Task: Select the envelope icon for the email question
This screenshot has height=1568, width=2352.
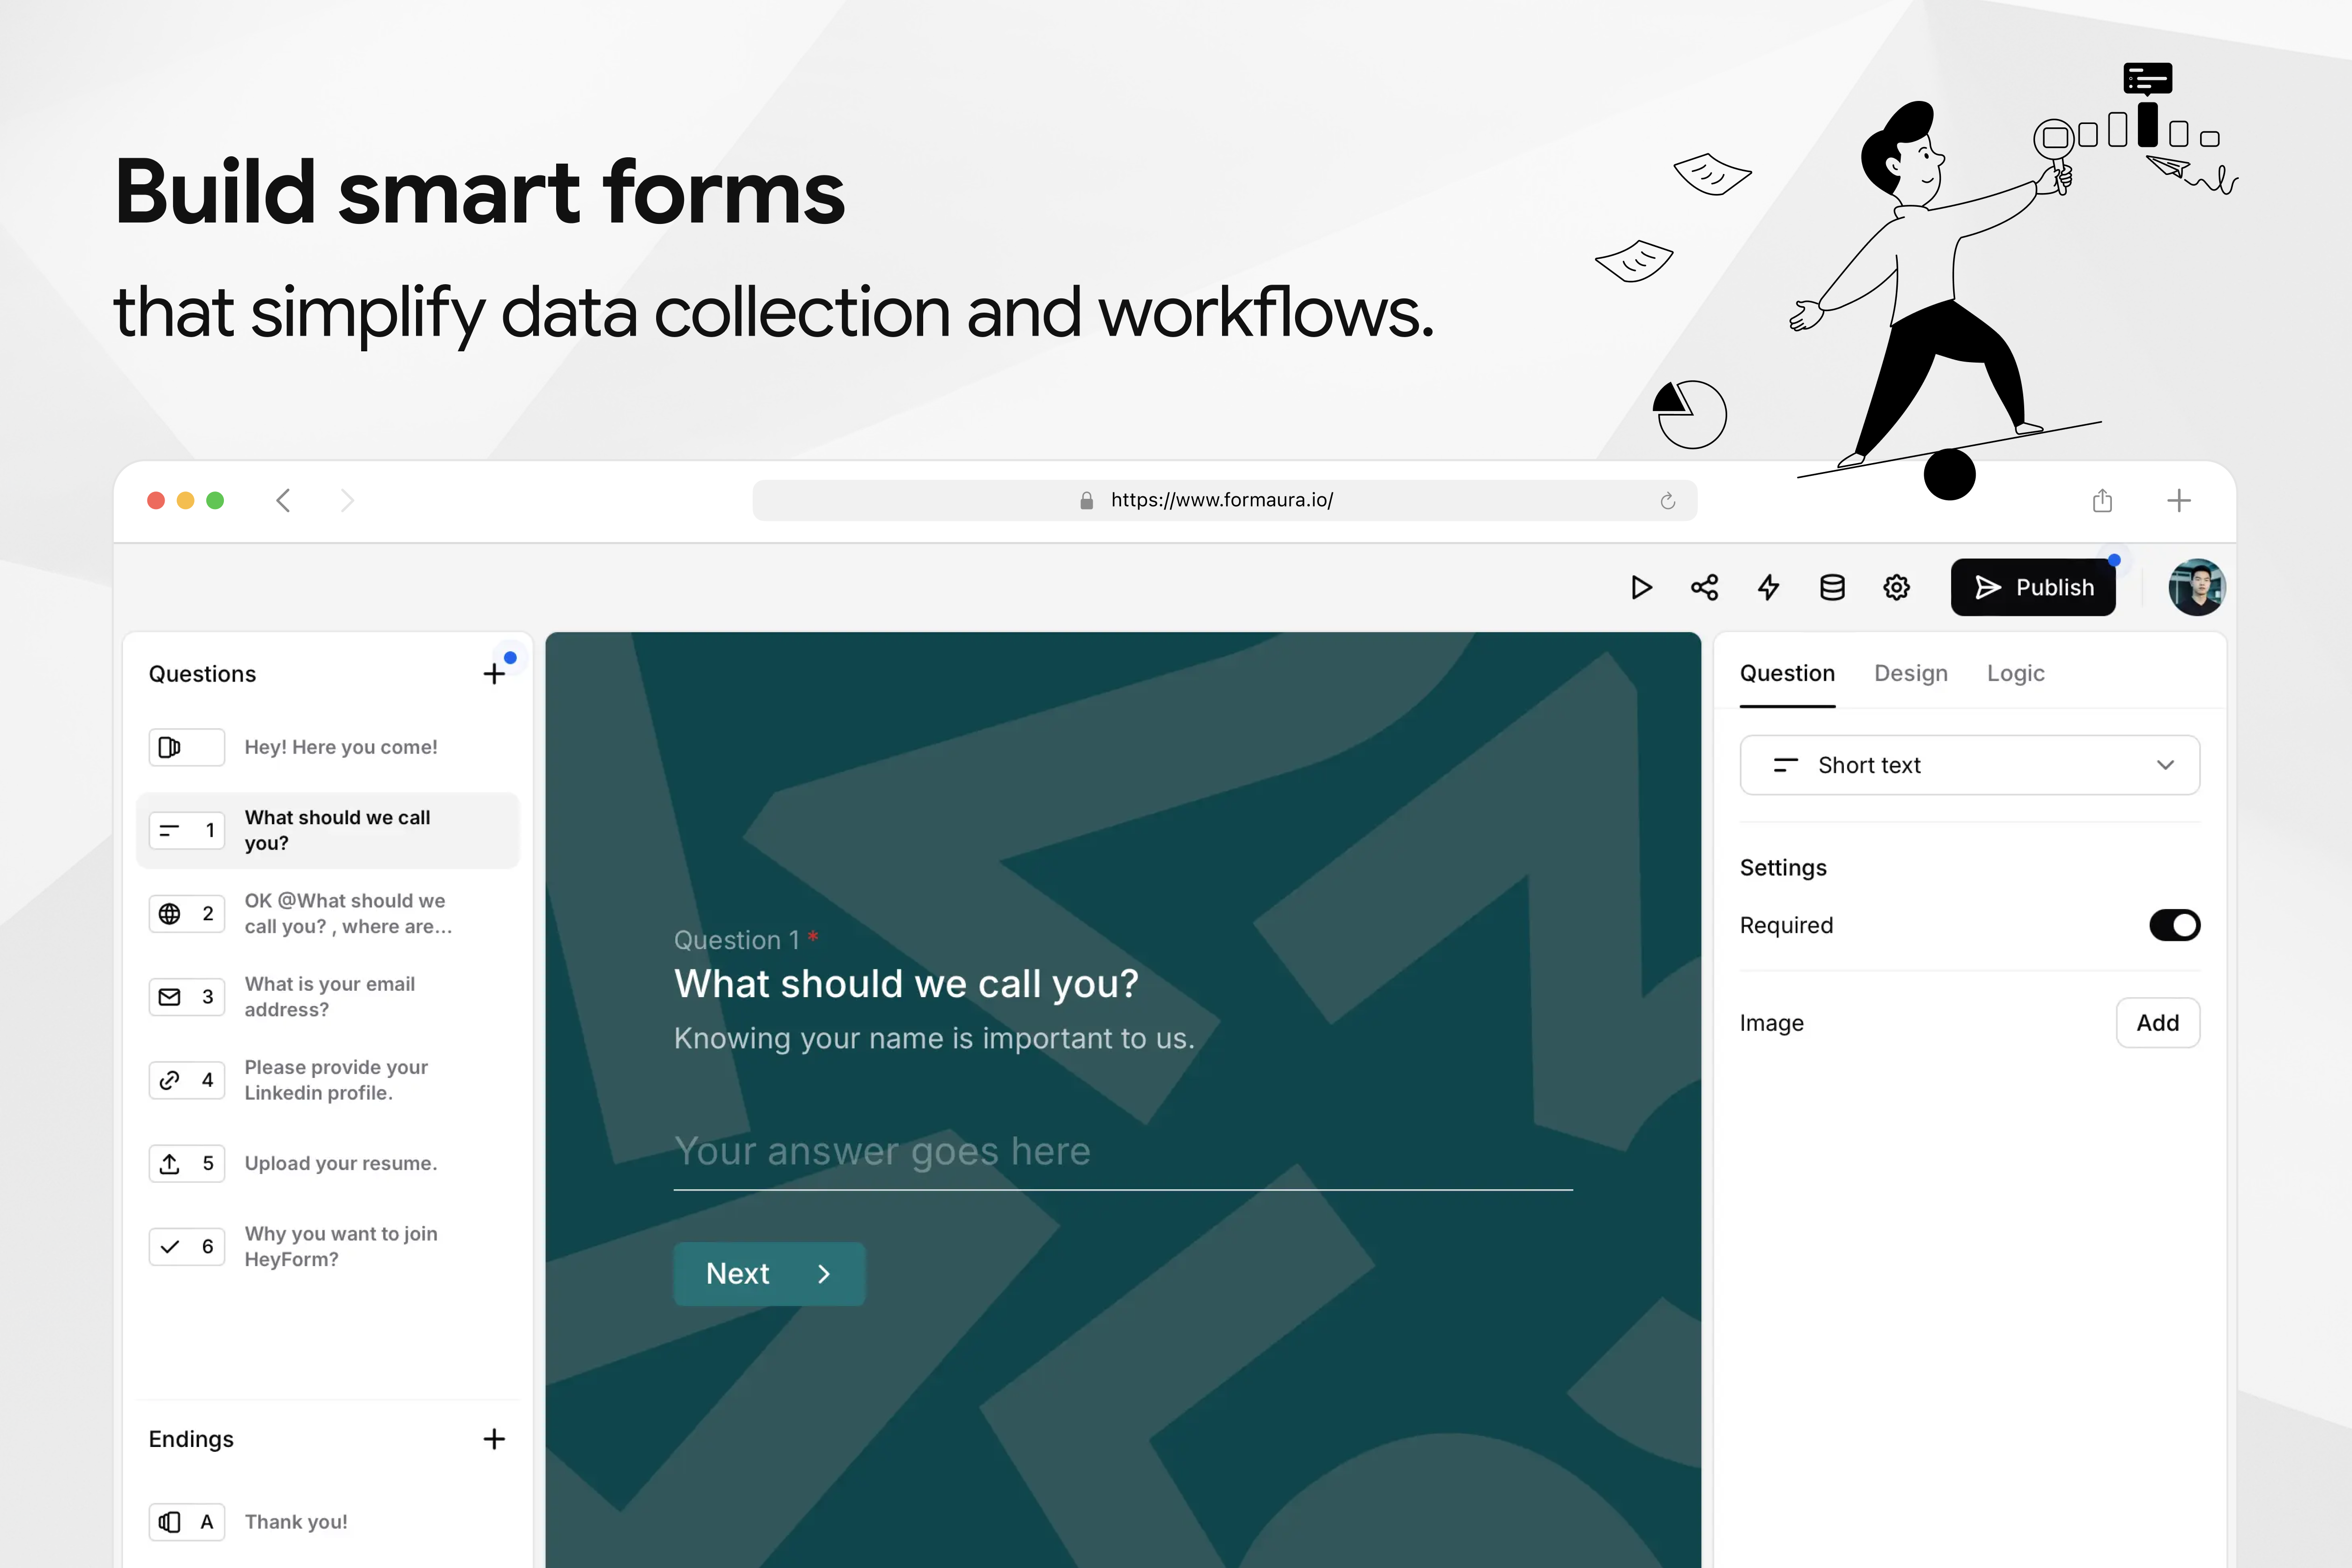Action: click(x=169, y=996)
